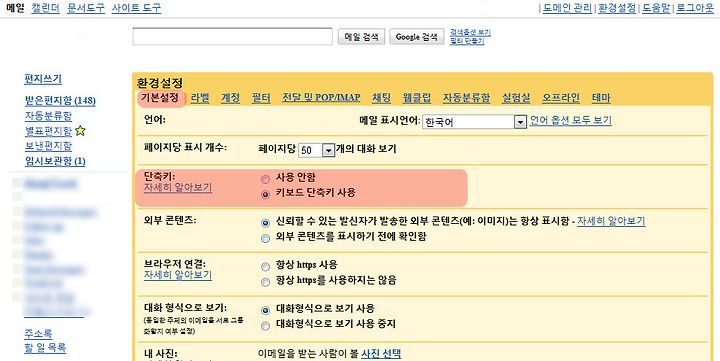Select 항상 https 사용 radio button
Screen dimensions: 720x361
coord(265,266)
